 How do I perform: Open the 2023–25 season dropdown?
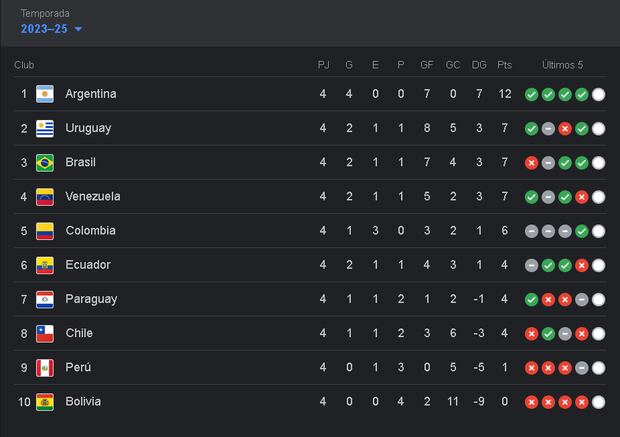tap(52, 29)
